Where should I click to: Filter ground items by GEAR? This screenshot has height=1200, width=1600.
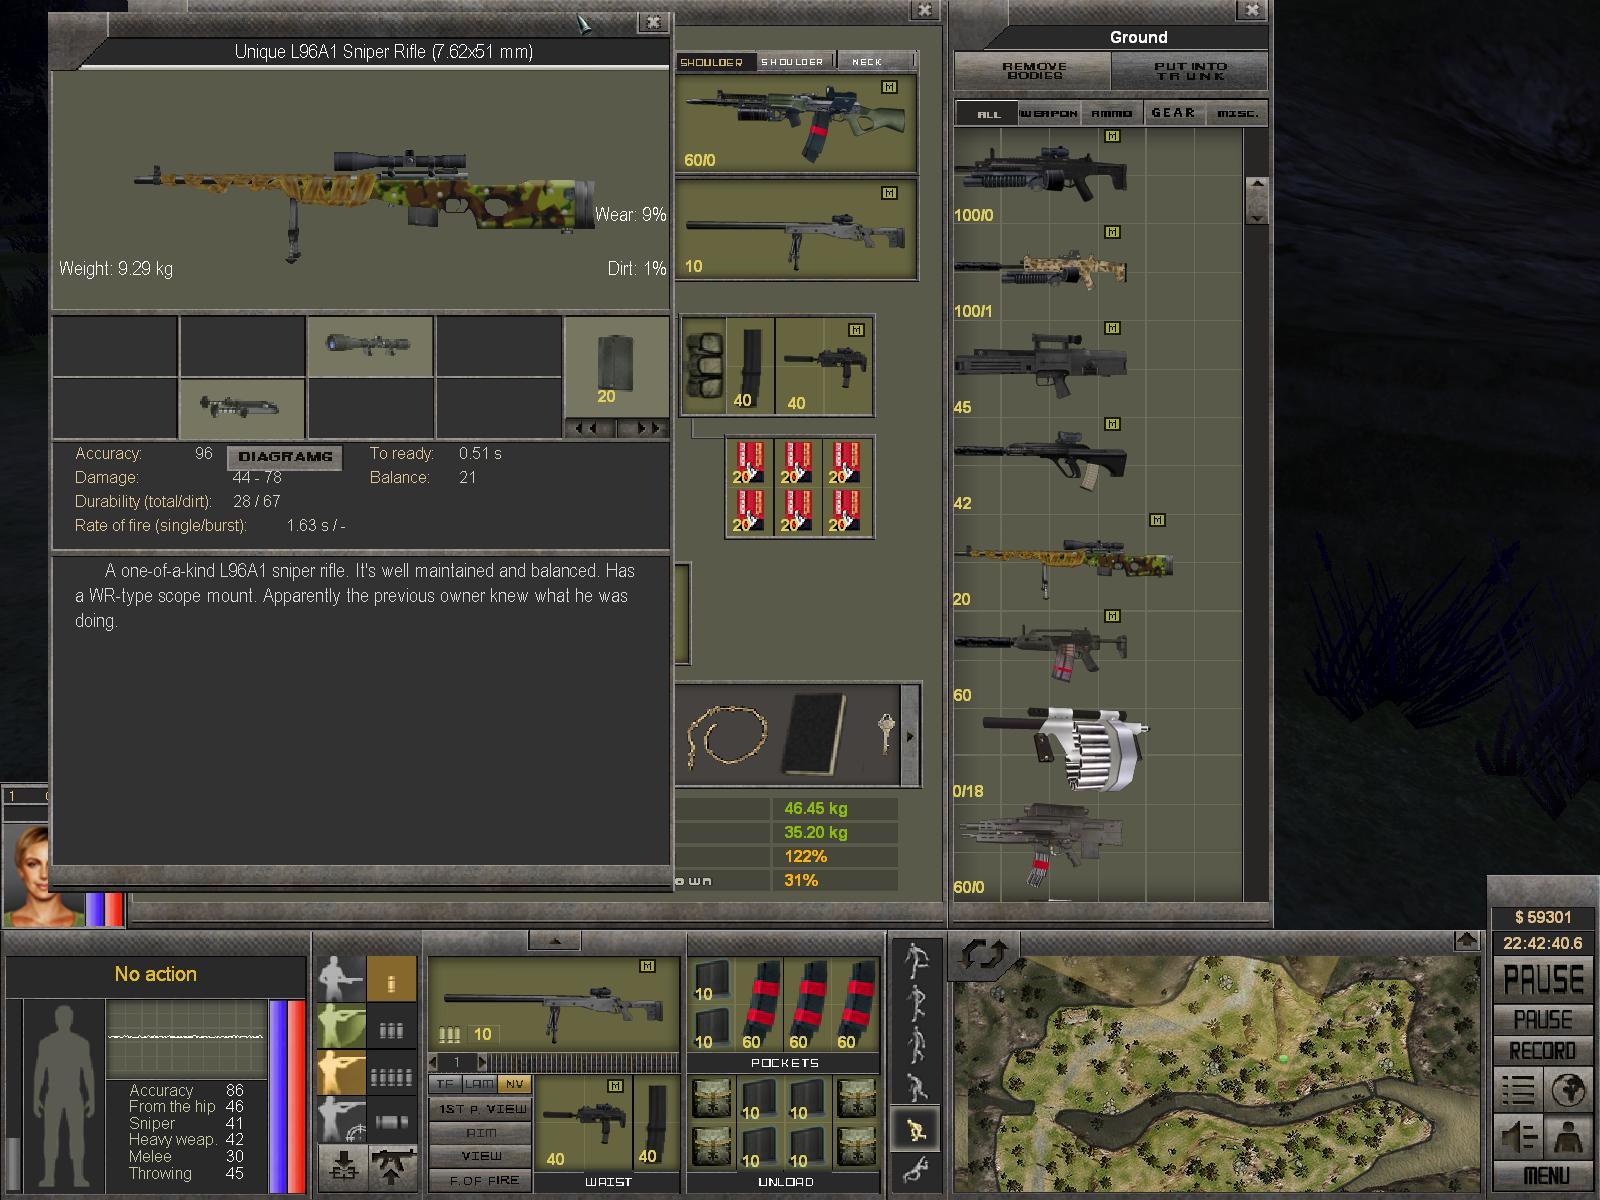click(1174, 114)
